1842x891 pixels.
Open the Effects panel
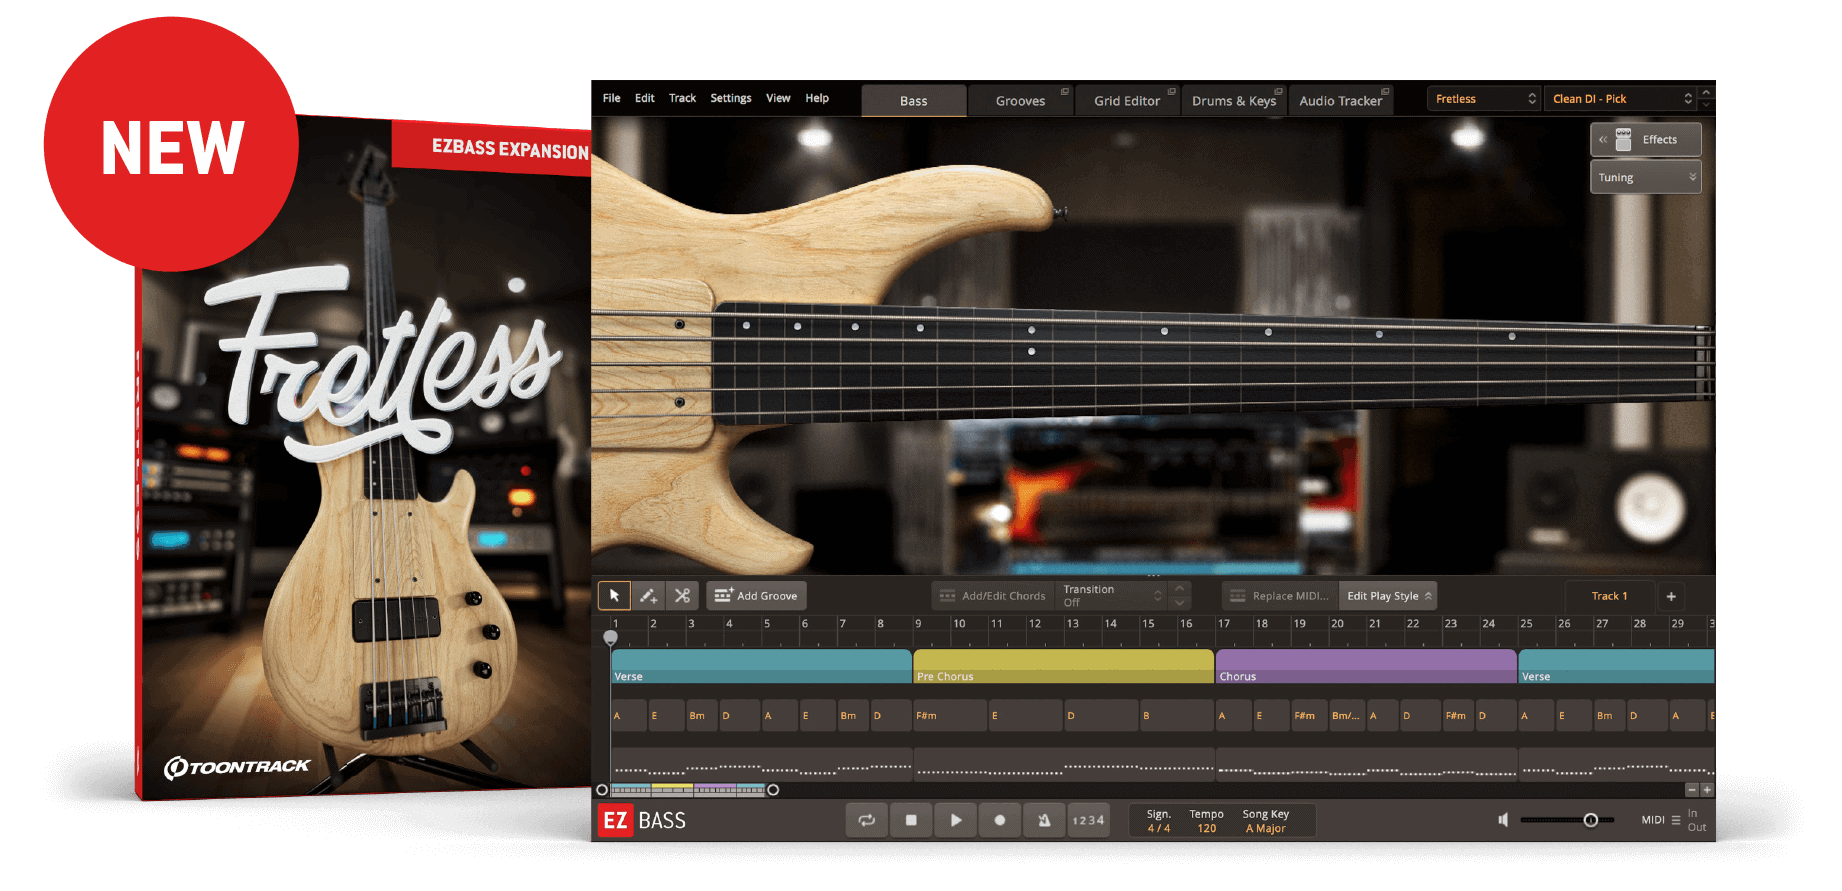coord(1646,140)
